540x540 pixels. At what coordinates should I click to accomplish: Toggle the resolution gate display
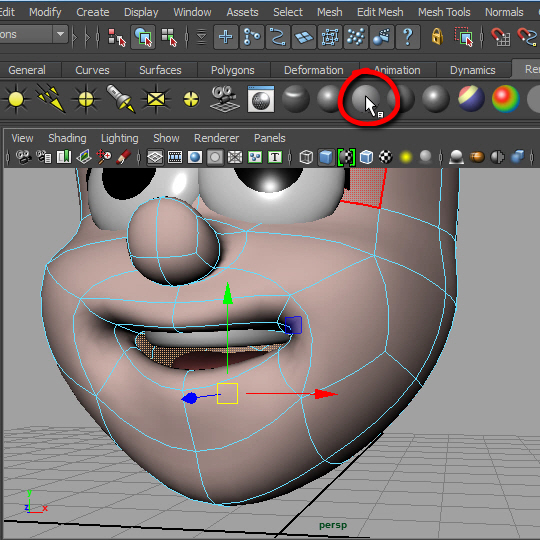coord(195,157)
